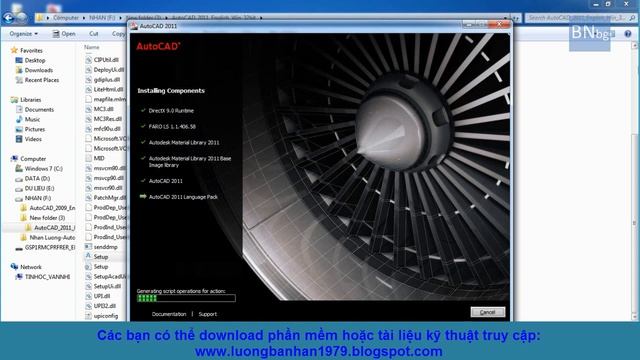Select the PatchMgr.dll file
The height and width of the screenshot is (360, 640).
[109, 198]
